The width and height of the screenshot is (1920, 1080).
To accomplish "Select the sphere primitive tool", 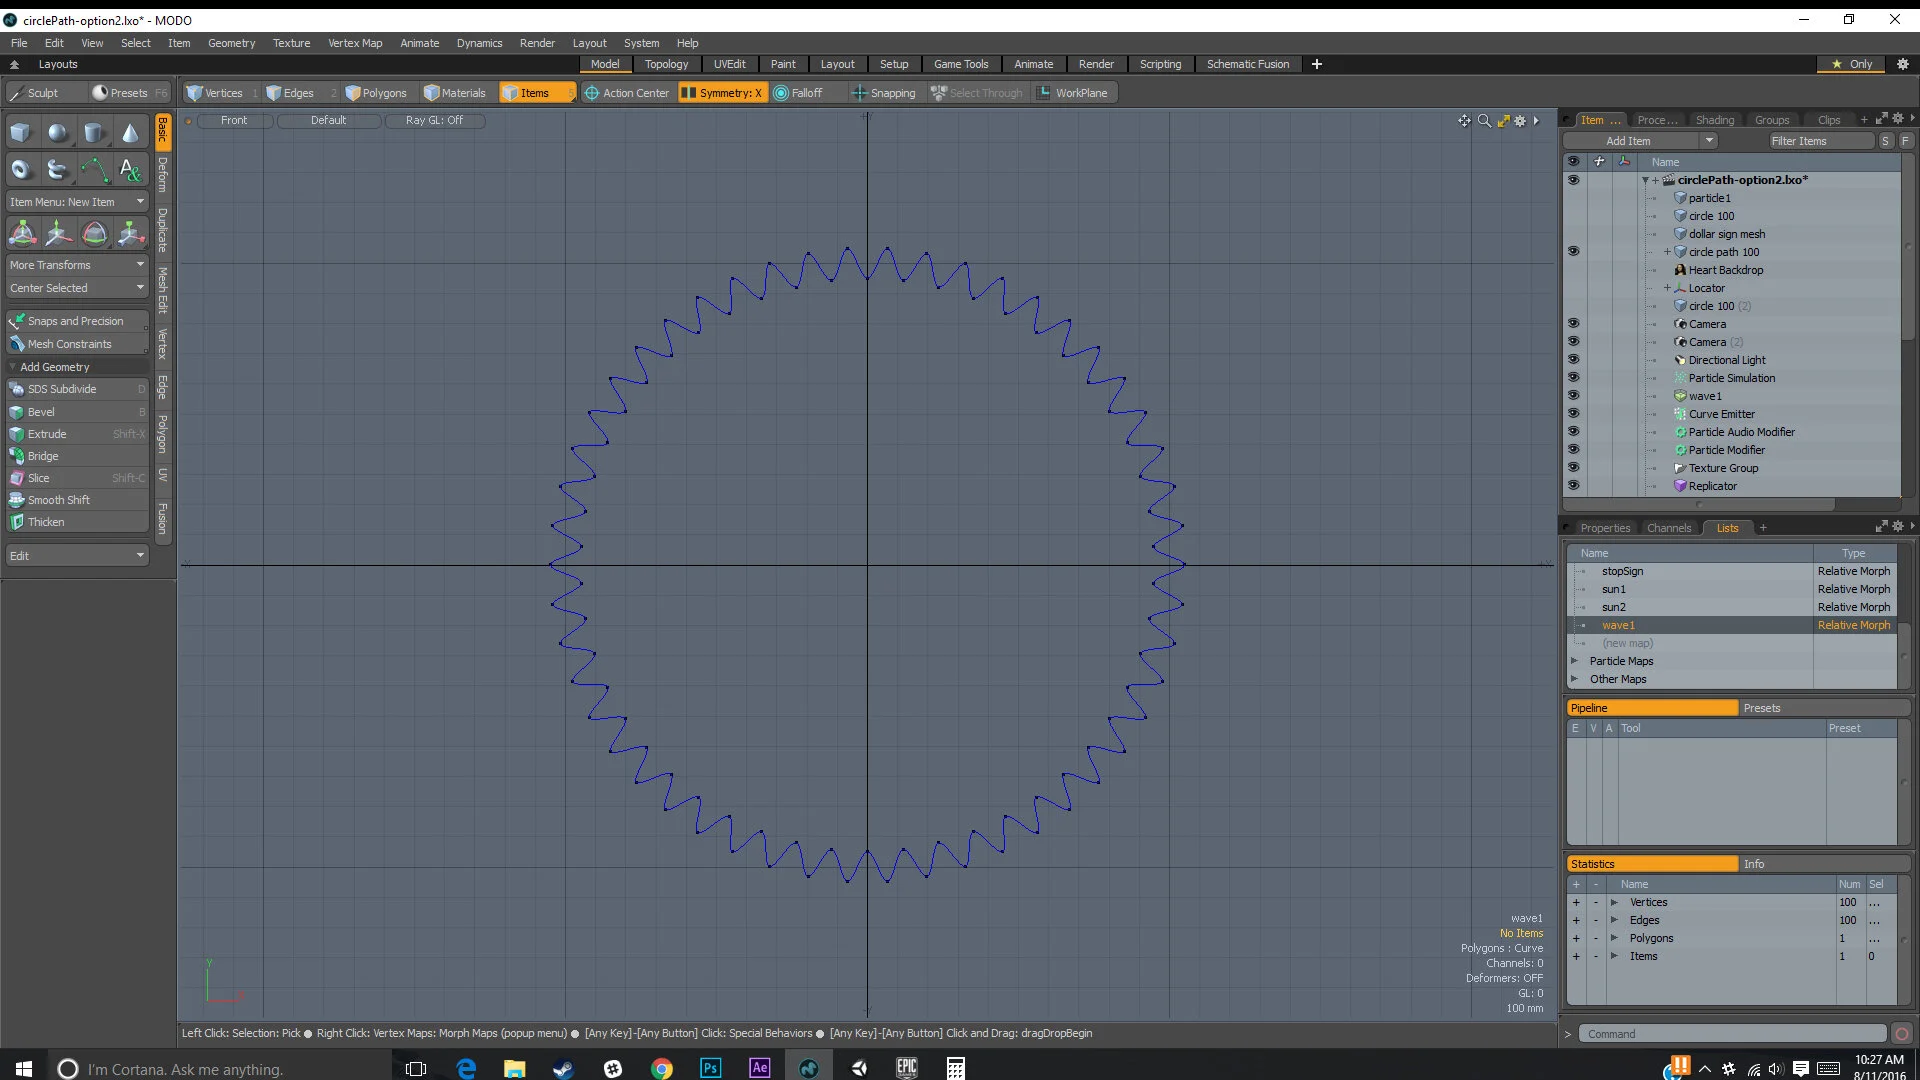I will [58, 133].
